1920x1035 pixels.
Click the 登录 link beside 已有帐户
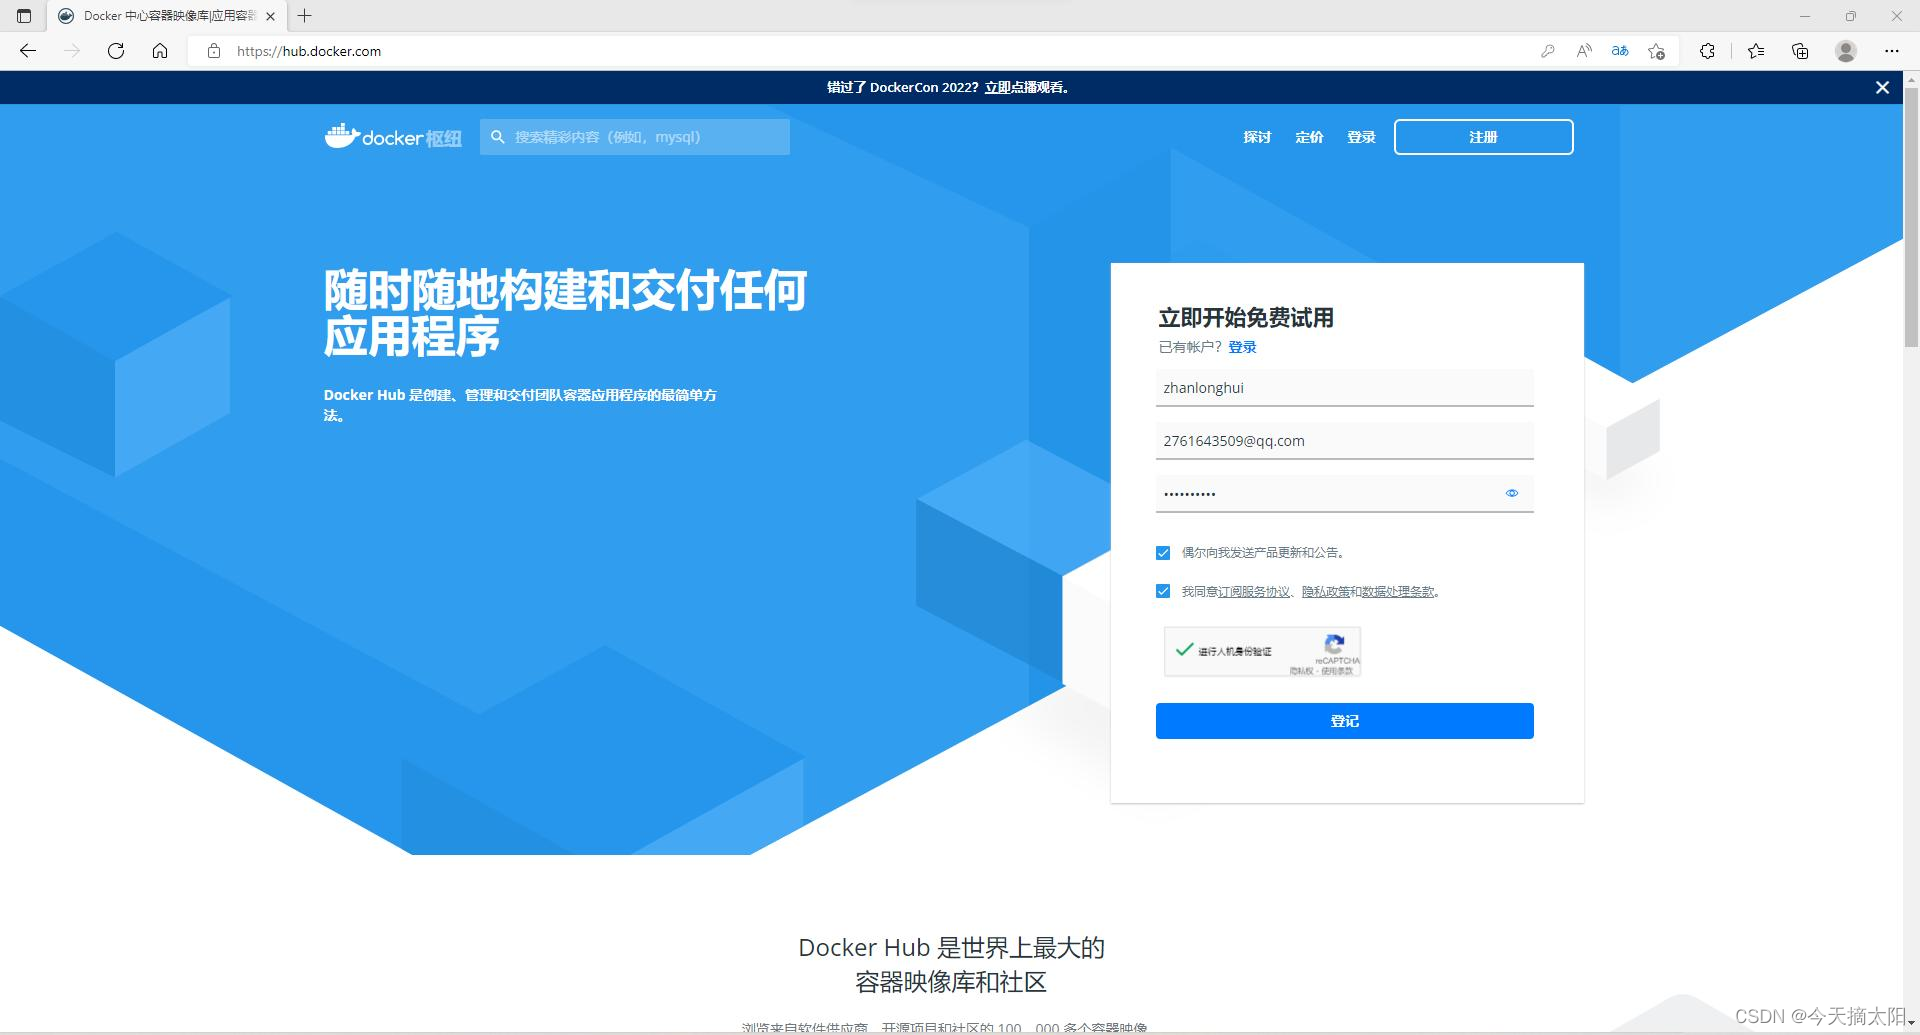click(1242, 347)
